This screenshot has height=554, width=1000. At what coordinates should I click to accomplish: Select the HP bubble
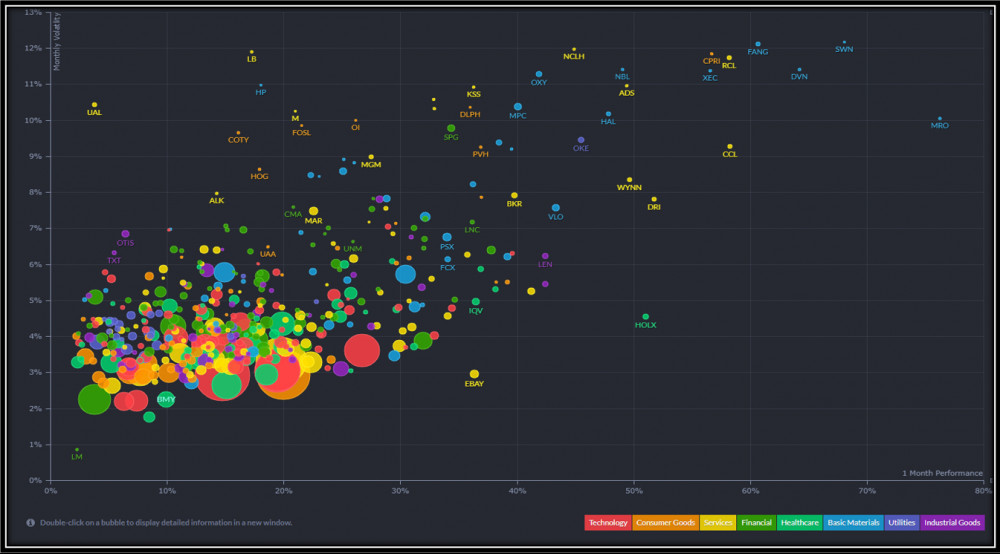click(261, 85)
